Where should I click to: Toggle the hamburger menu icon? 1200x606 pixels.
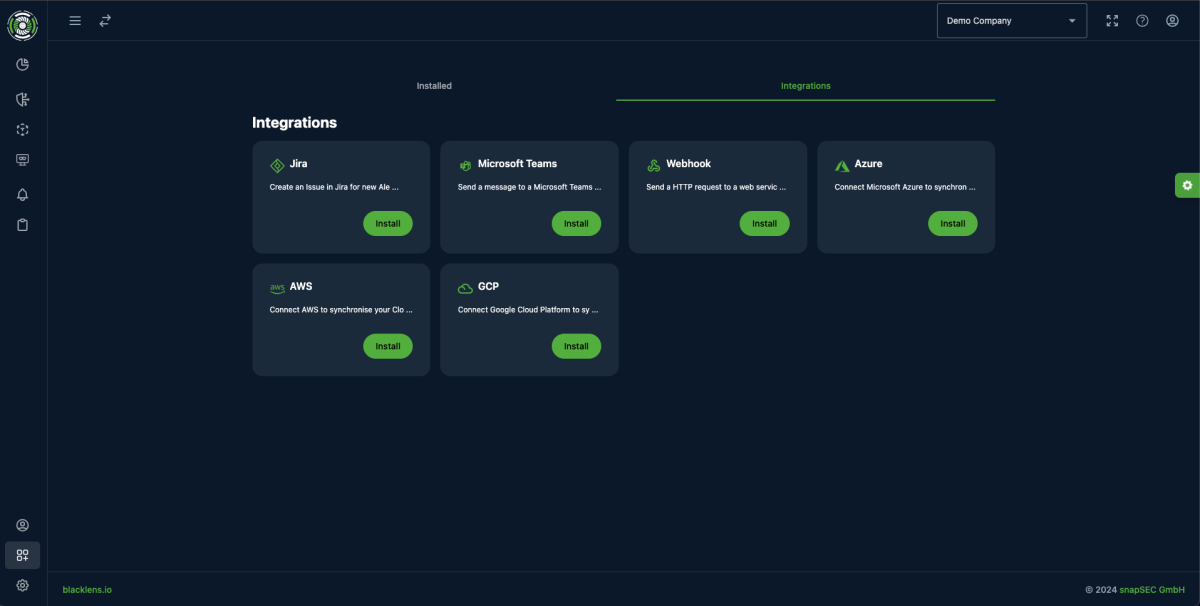click(75, 21)
